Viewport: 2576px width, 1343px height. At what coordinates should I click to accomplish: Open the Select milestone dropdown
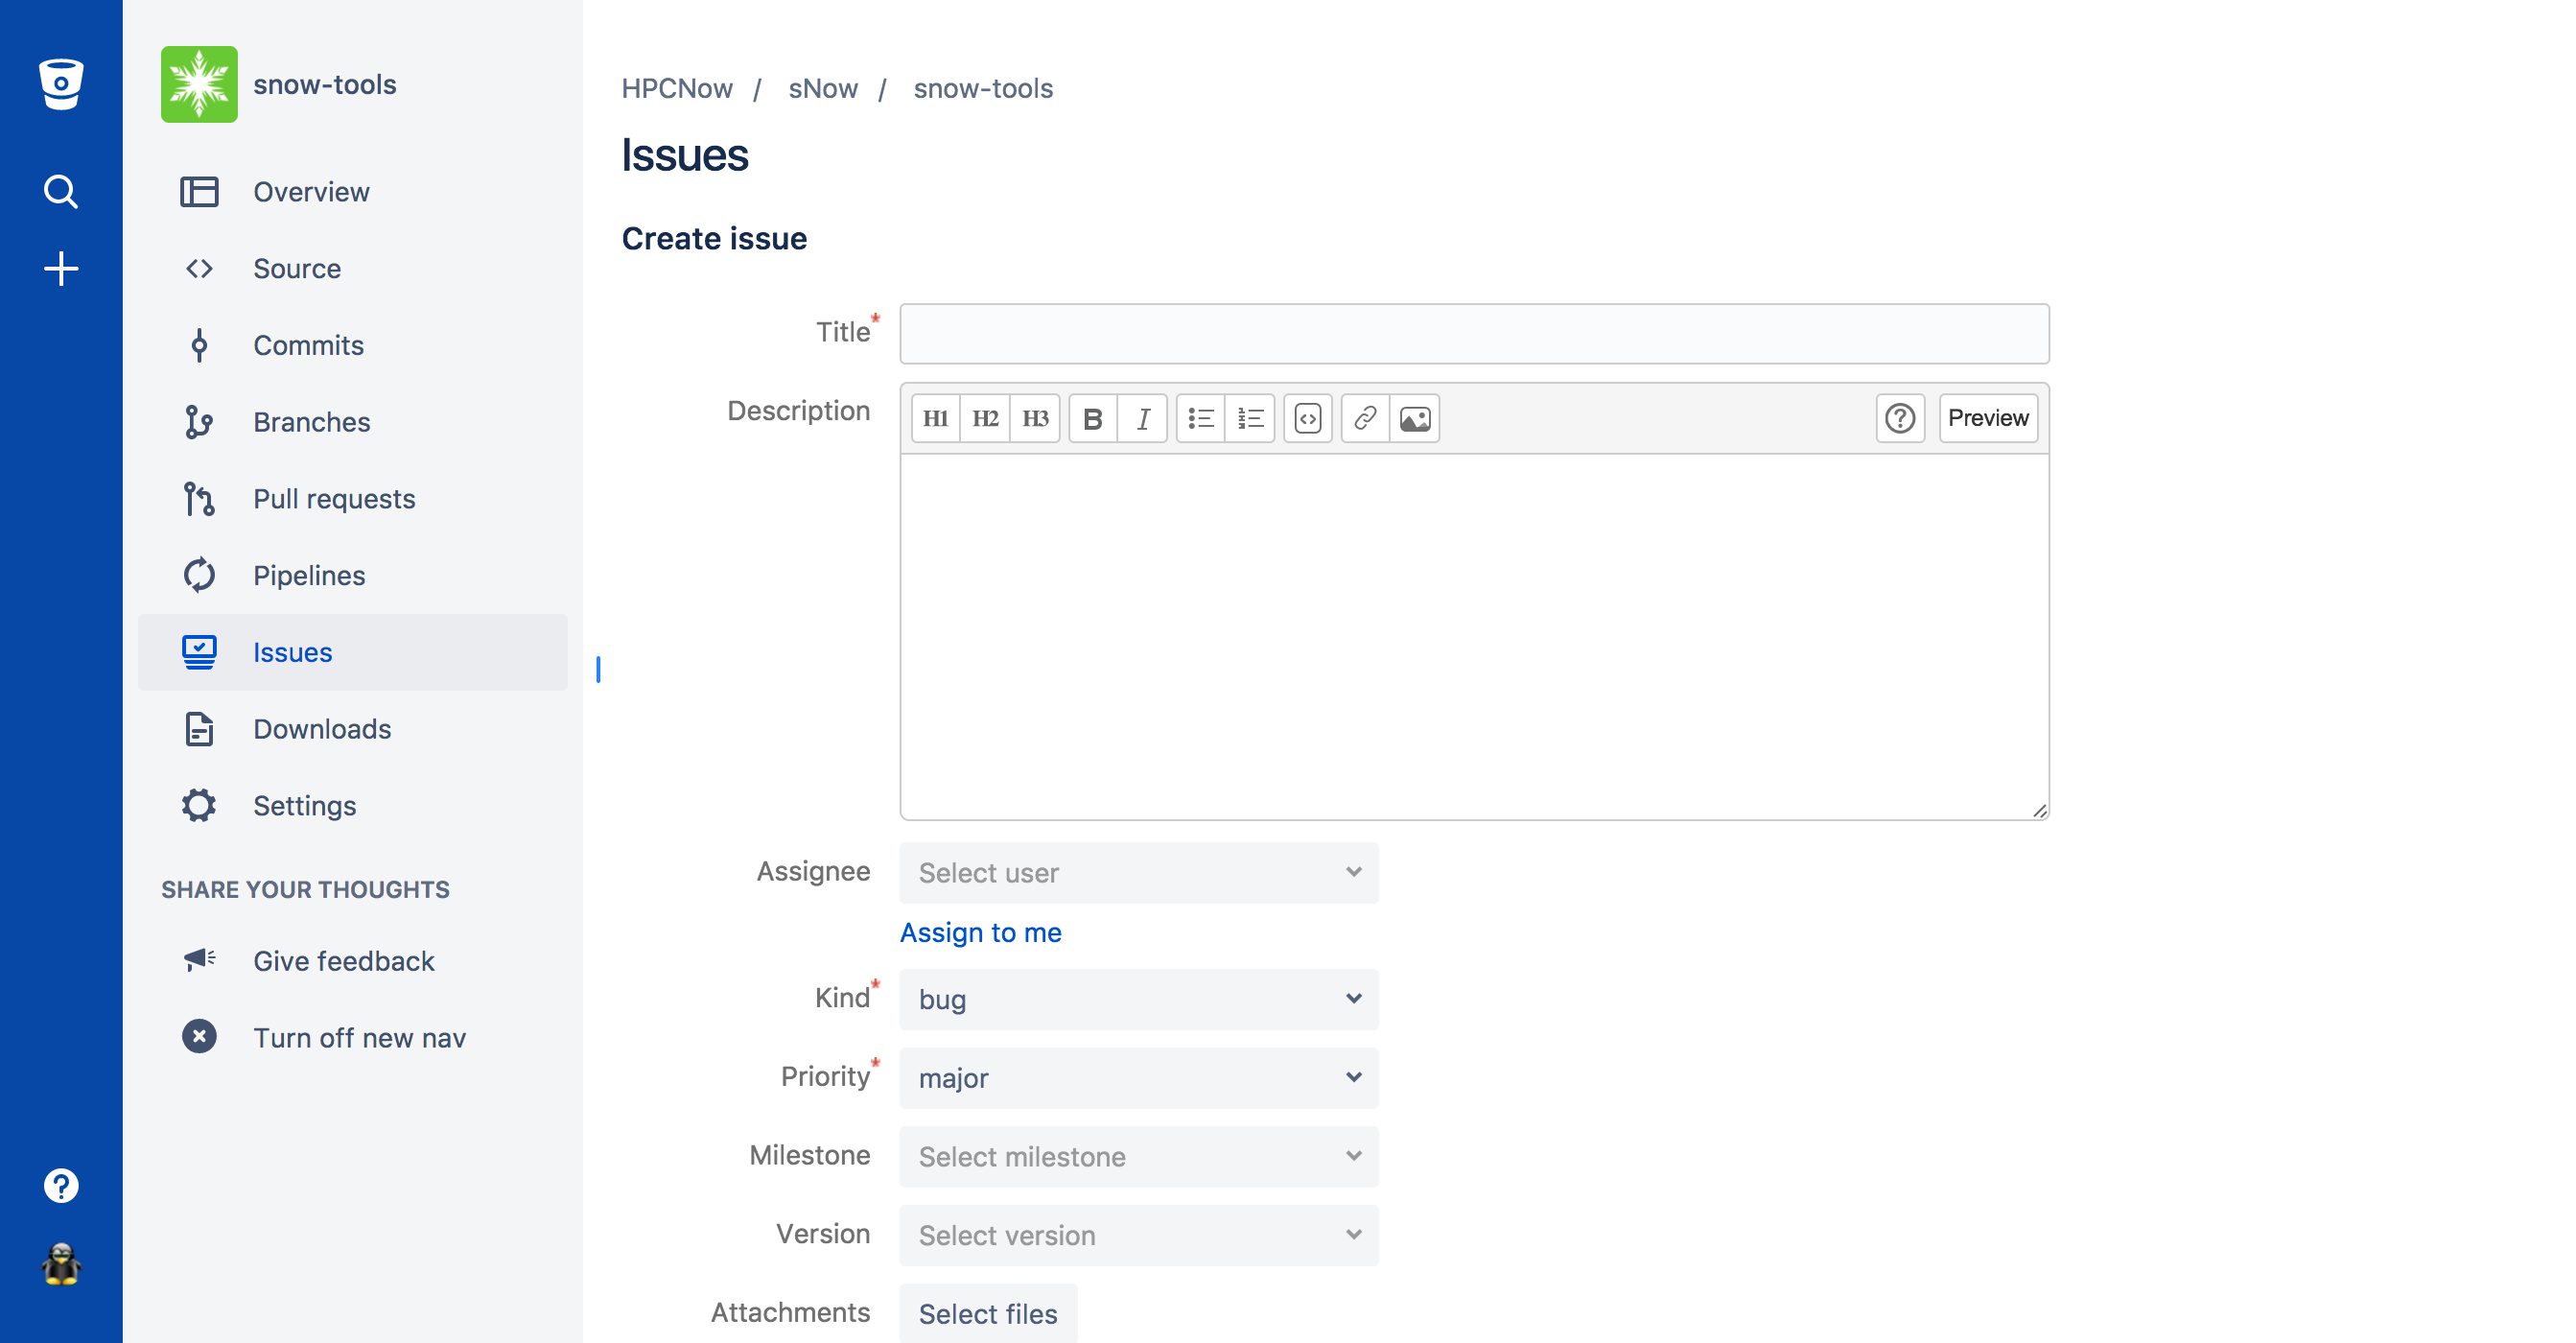pyautogui.click(x=1139, y=1157)
